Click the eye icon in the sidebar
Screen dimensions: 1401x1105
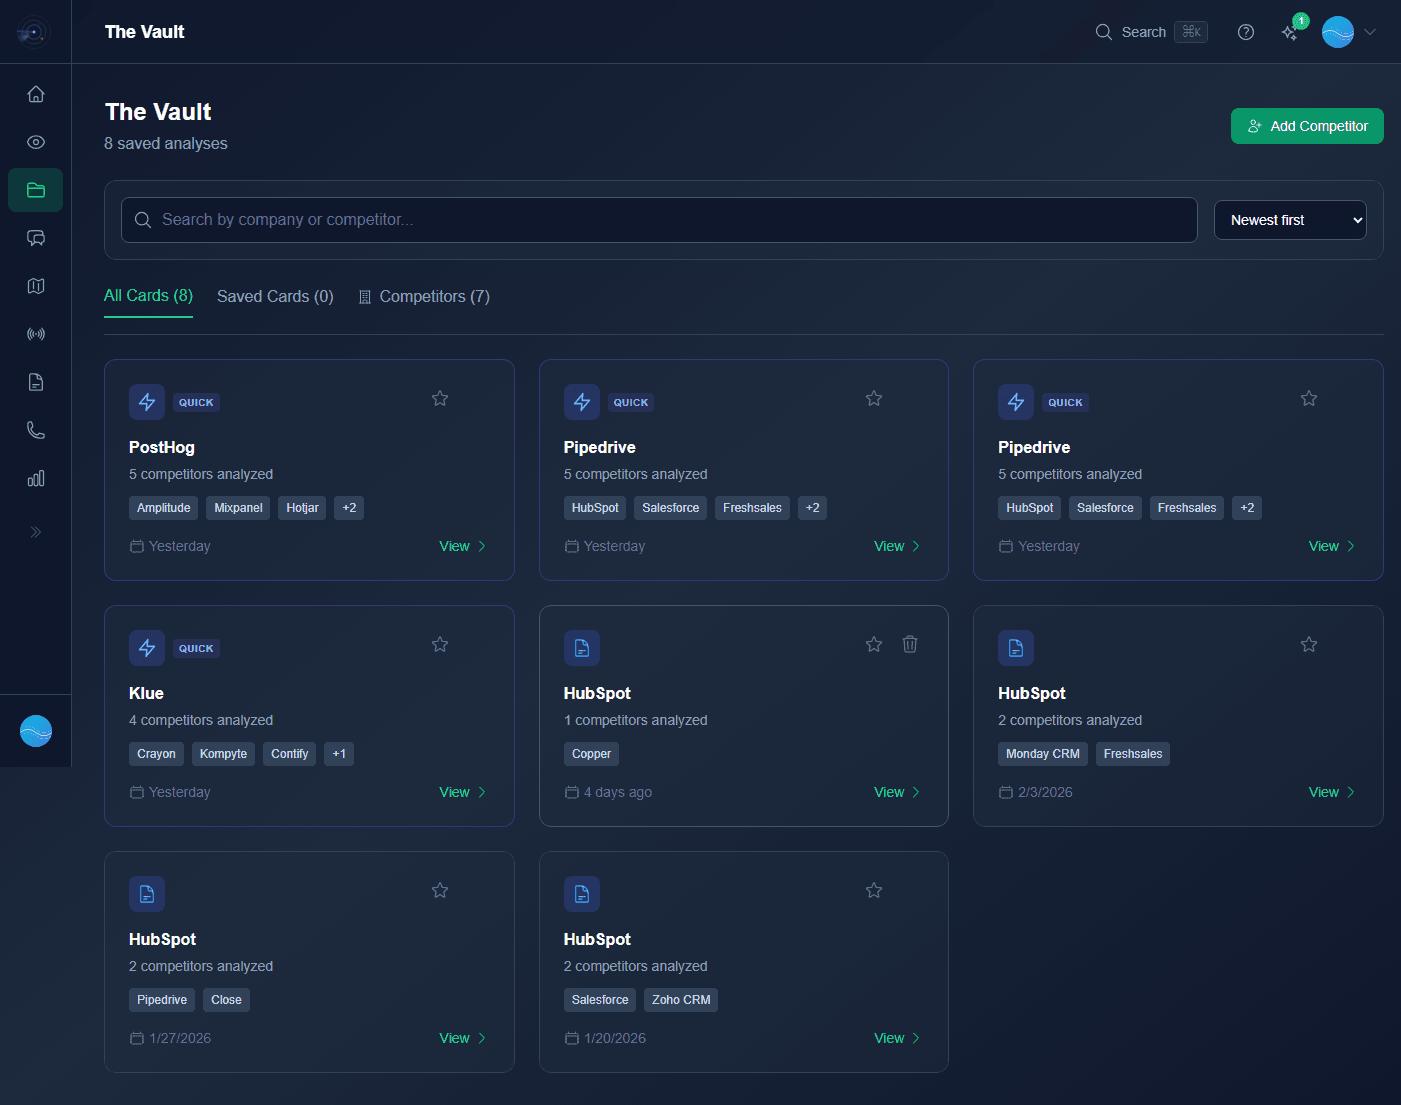[36, 142]
